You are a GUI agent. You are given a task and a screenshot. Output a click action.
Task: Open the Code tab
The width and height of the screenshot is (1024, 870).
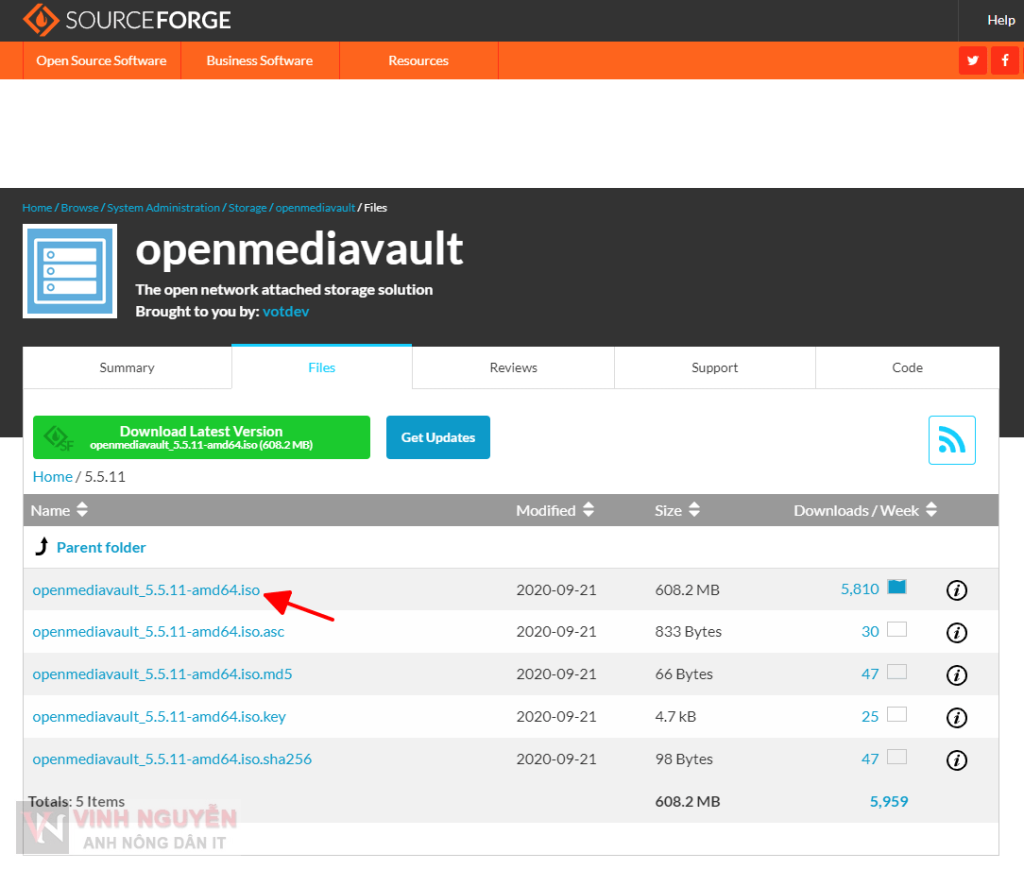(907, 368)
